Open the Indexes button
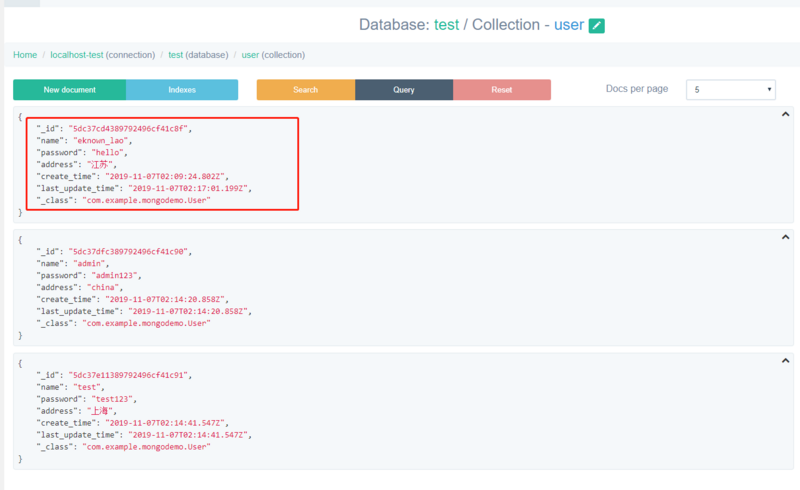Screen dimensions: 800x490 pos(182,90)
